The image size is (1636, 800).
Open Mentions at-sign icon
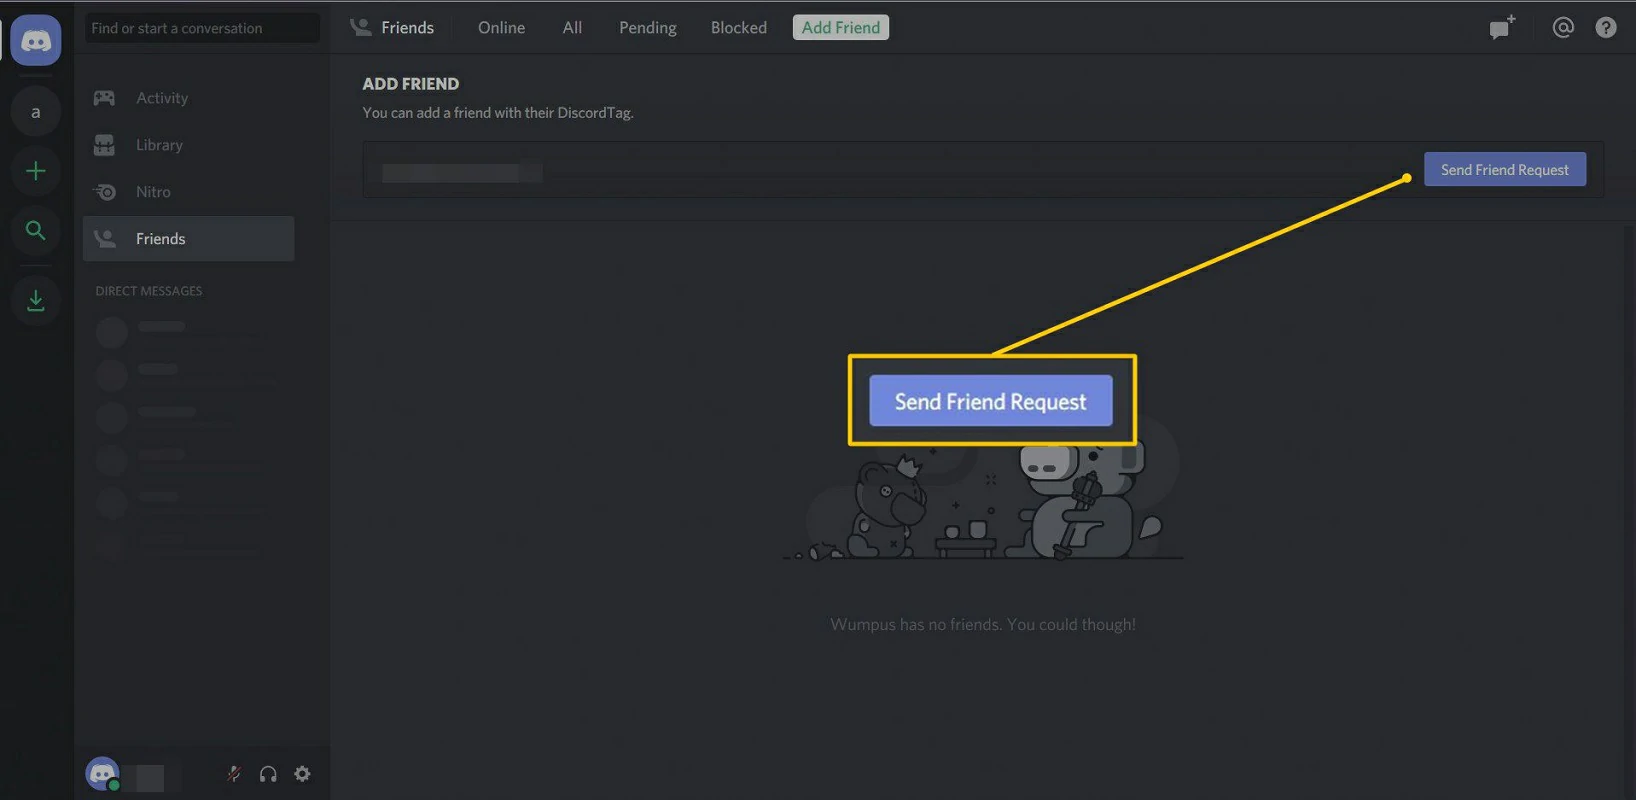click(1563, 28)
